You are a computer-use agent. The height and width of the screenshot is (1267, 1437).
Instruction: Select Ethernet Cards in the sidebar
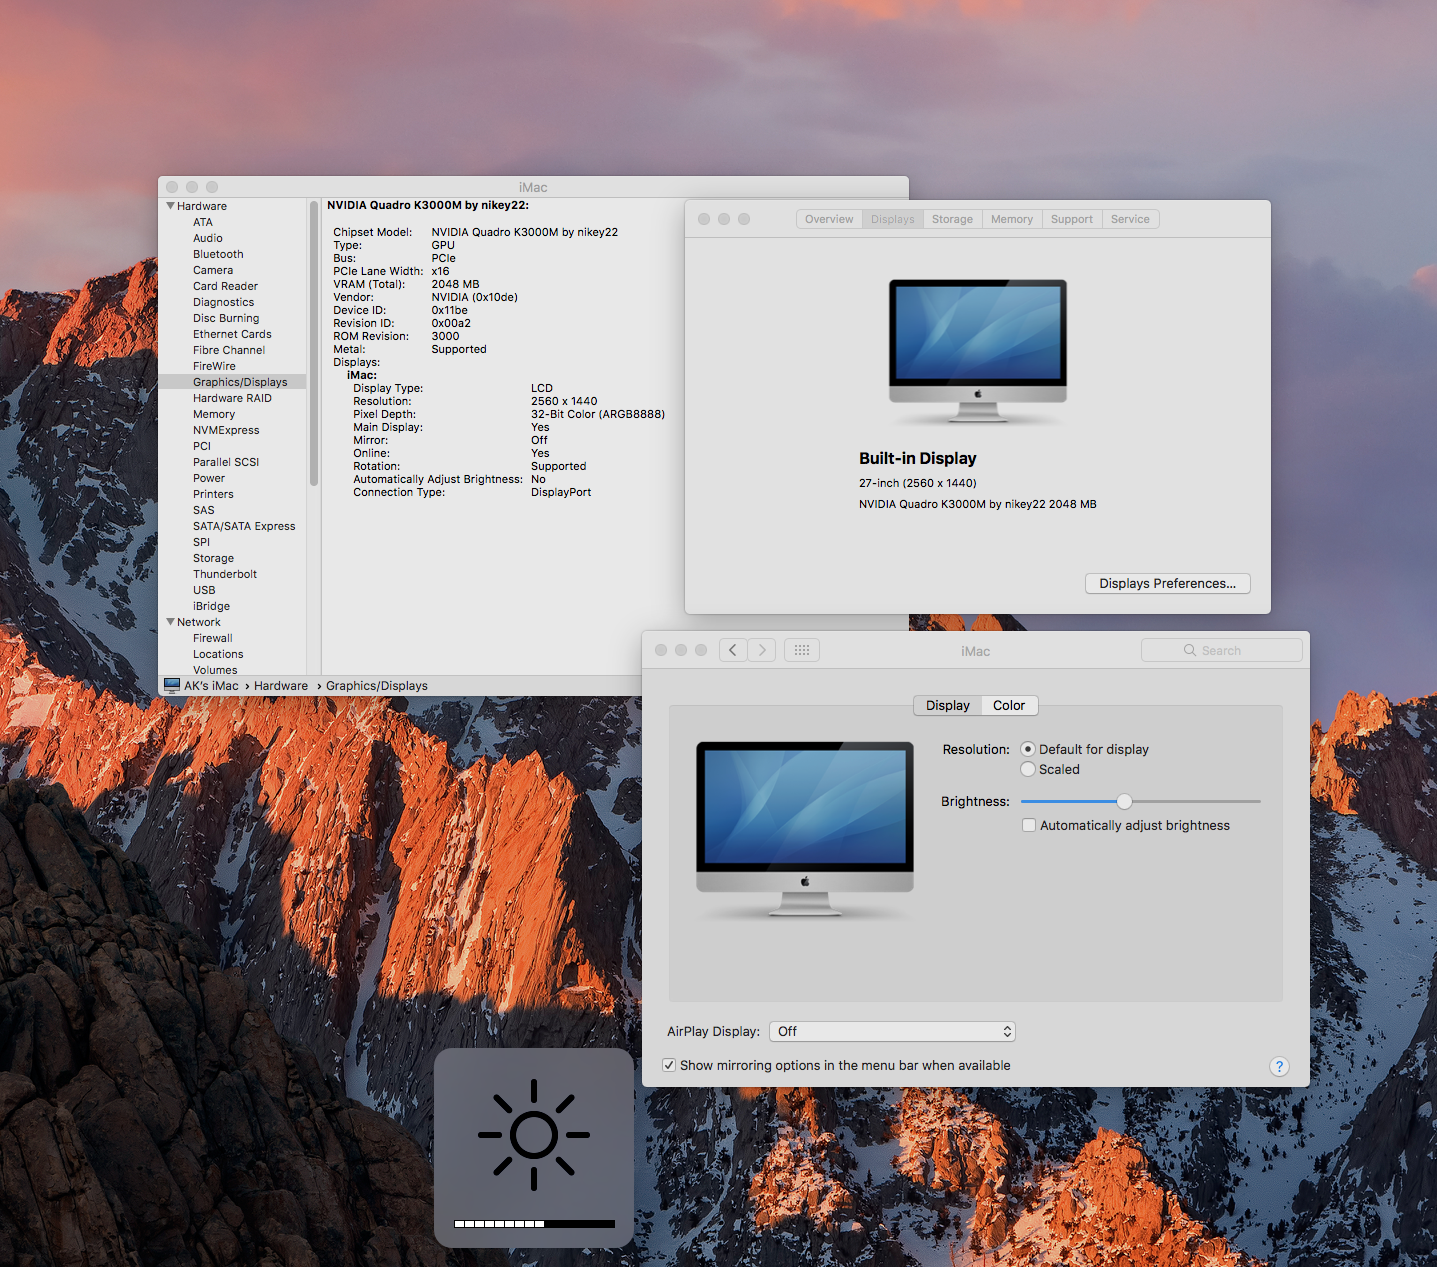click(x=232, y=334)
